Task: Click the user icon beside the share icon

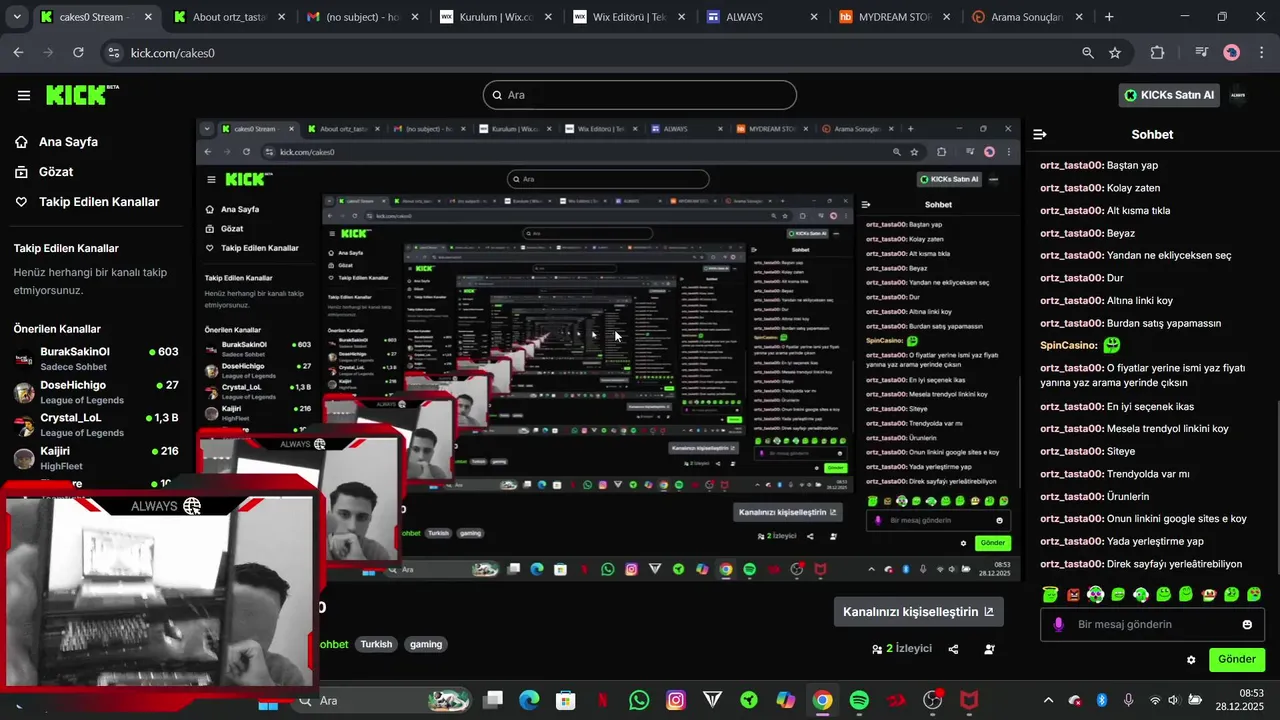Action: 989,649
